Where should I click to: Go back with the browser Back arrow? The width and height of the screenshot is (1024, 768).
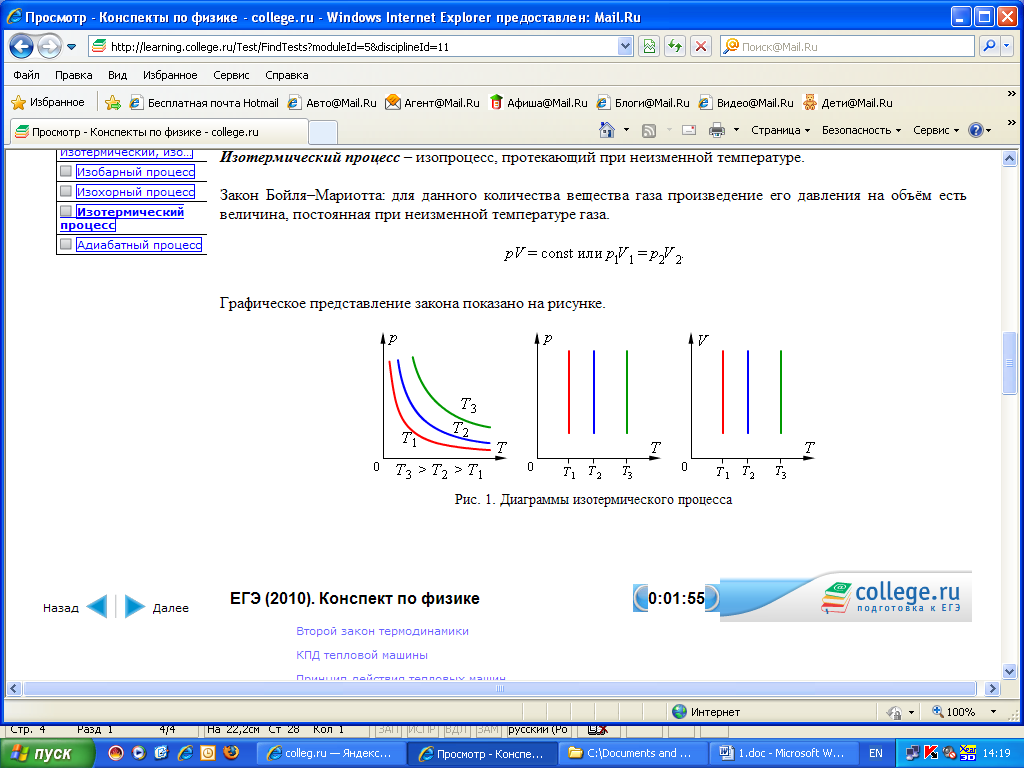(x=21, y=46)
